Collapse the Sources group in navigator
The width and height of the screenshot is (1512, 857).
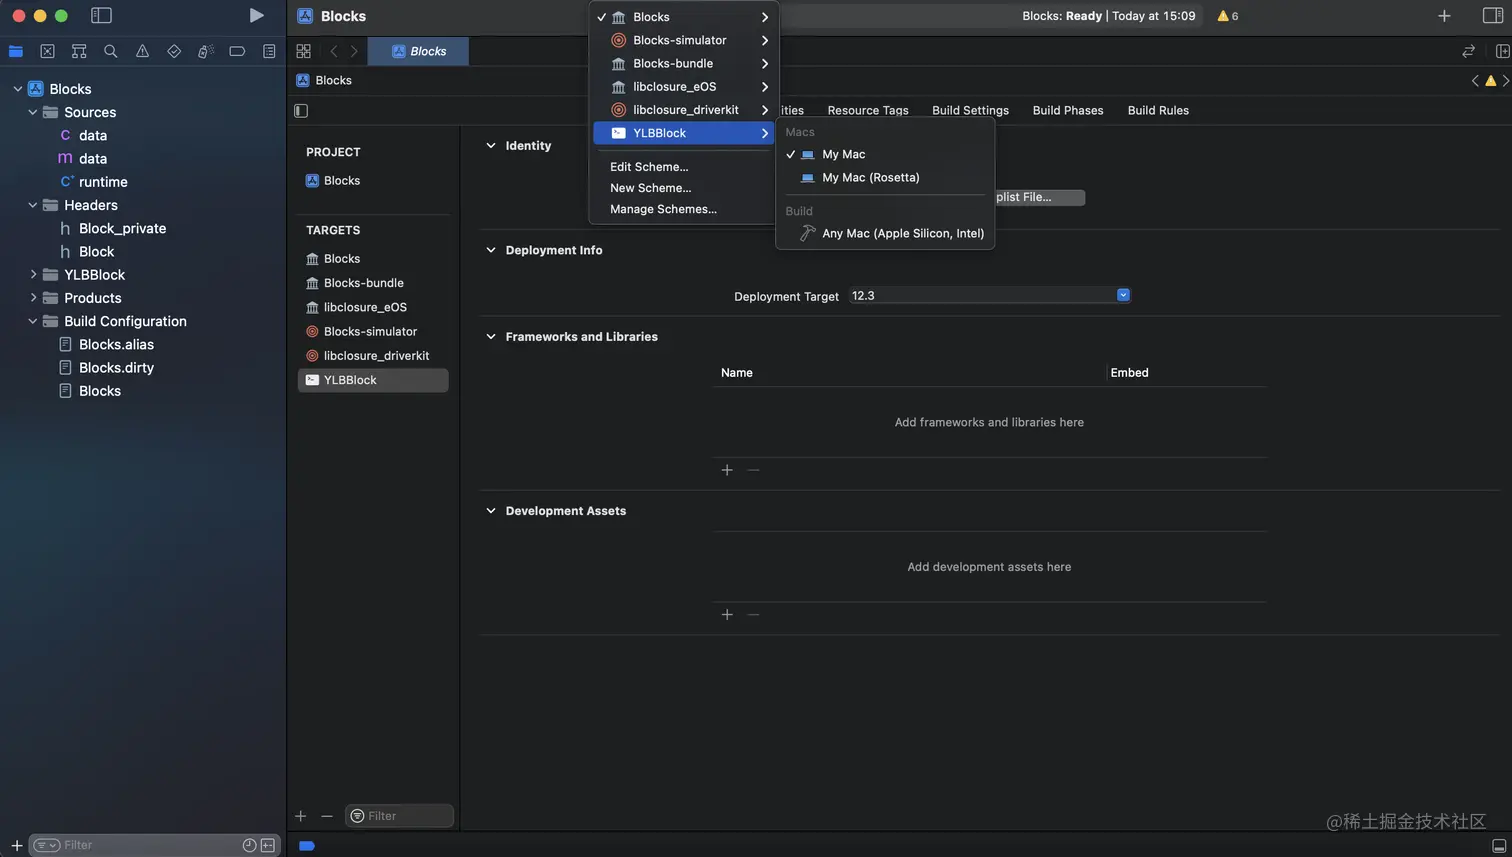click(33, 113)
